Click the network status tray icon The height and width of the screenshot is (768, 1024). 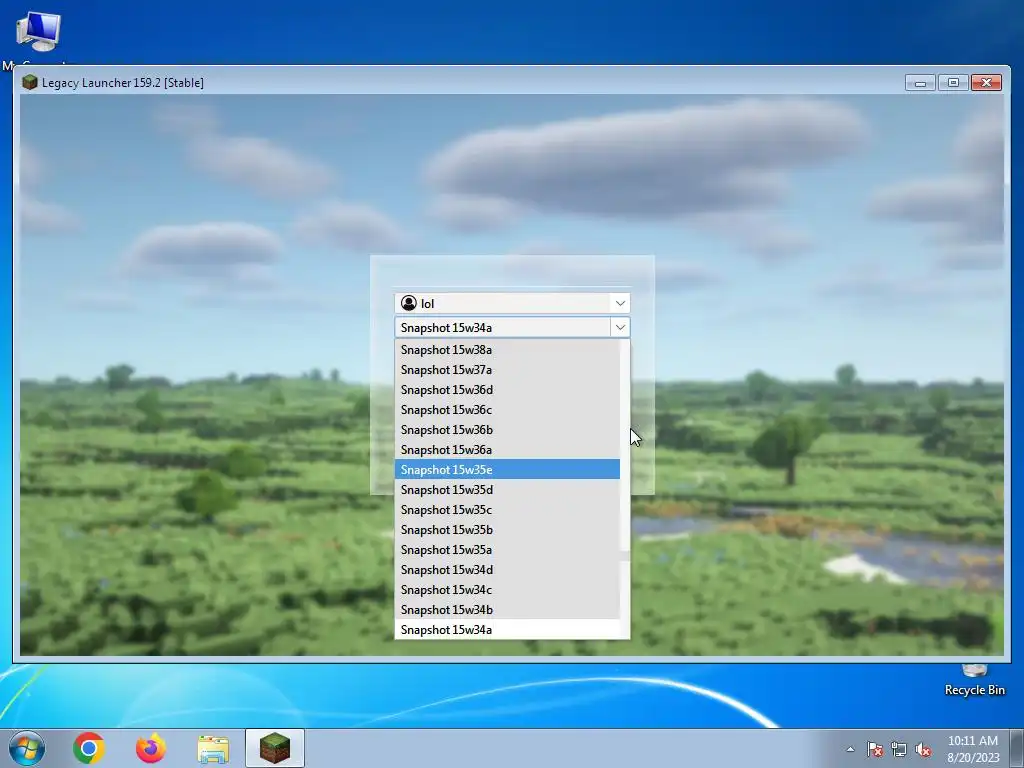point(899,750)
